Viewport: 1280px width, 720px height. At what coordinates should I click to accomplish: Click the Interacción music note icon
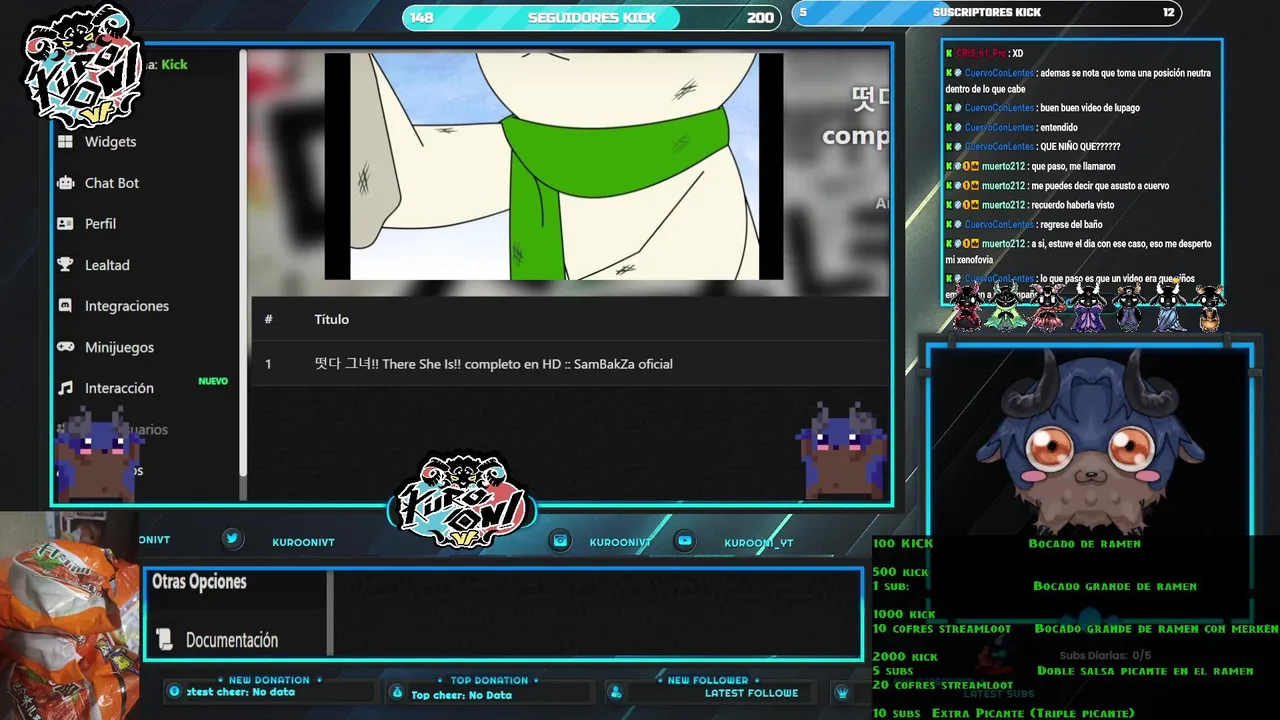click(65, 388)
